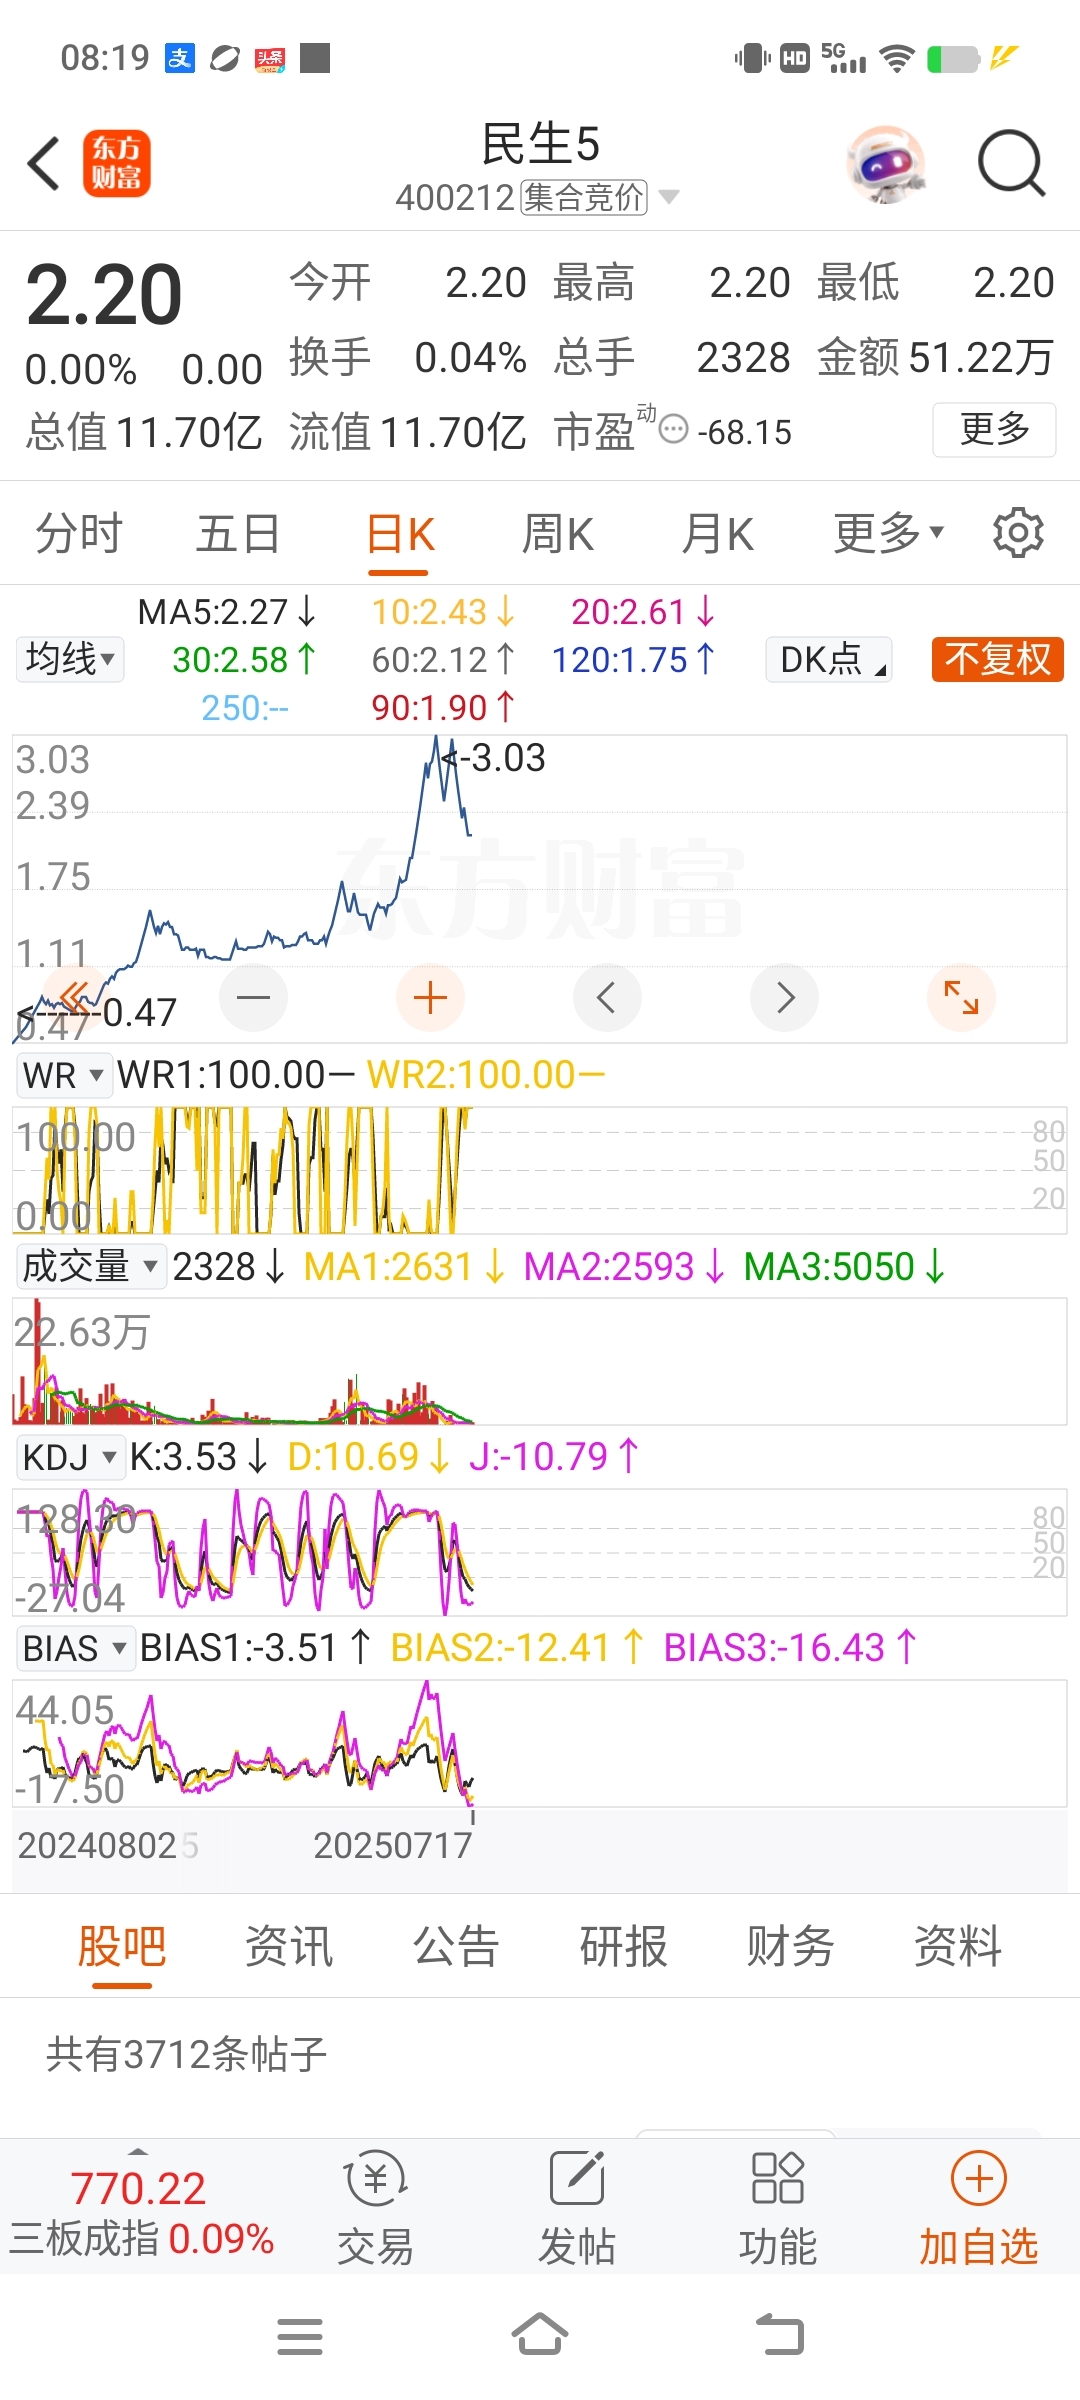This screenshot has height=2400, width=1080.
Task: Switch to 五日 chart tab
Action: point(238,533)
